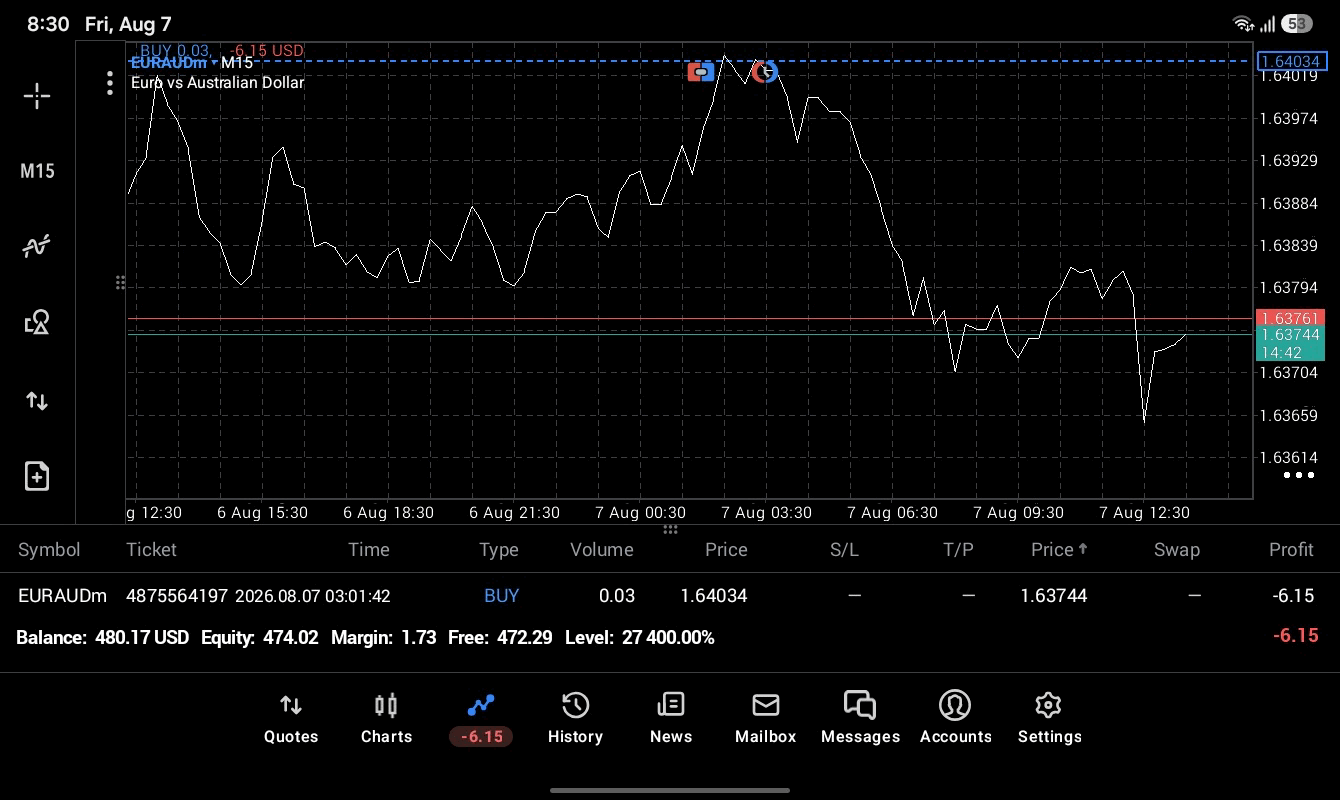The width and height of the screenshot is (1340, 800).
Task: Tap the new order document icon
Action: click(37, 476)
